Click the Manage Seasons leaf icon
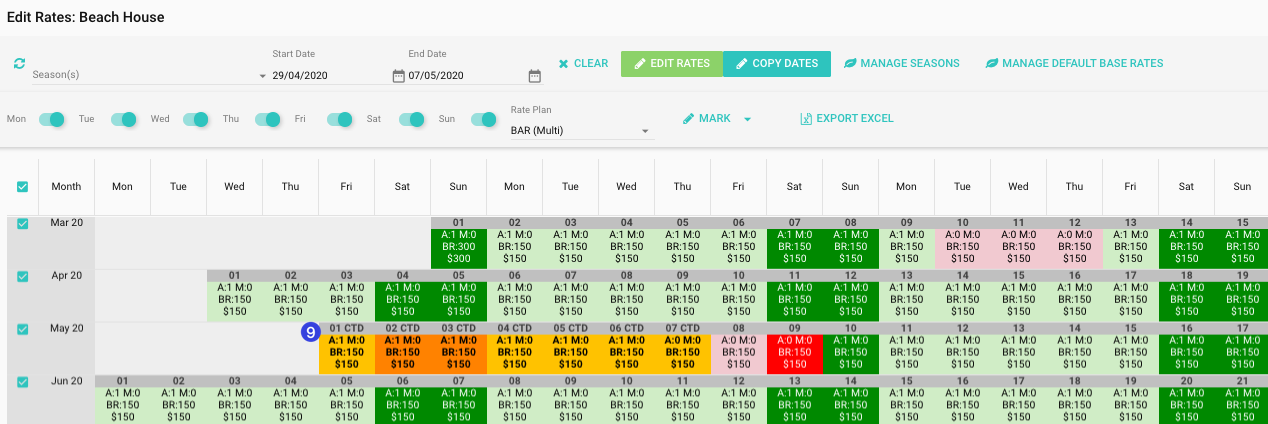Viewport: 1268px width, 424px height. click(850, 64)
